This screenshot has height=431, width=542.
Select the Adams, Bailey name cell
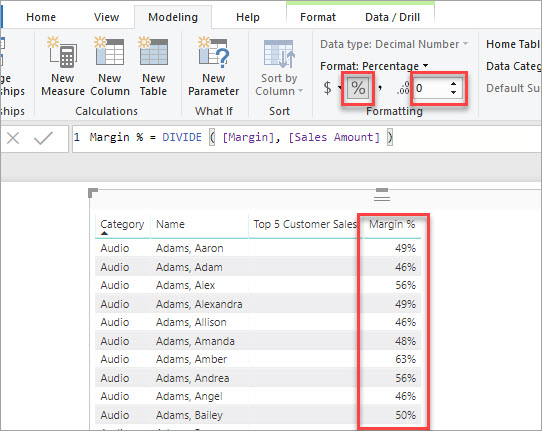(x=189, y=415)
